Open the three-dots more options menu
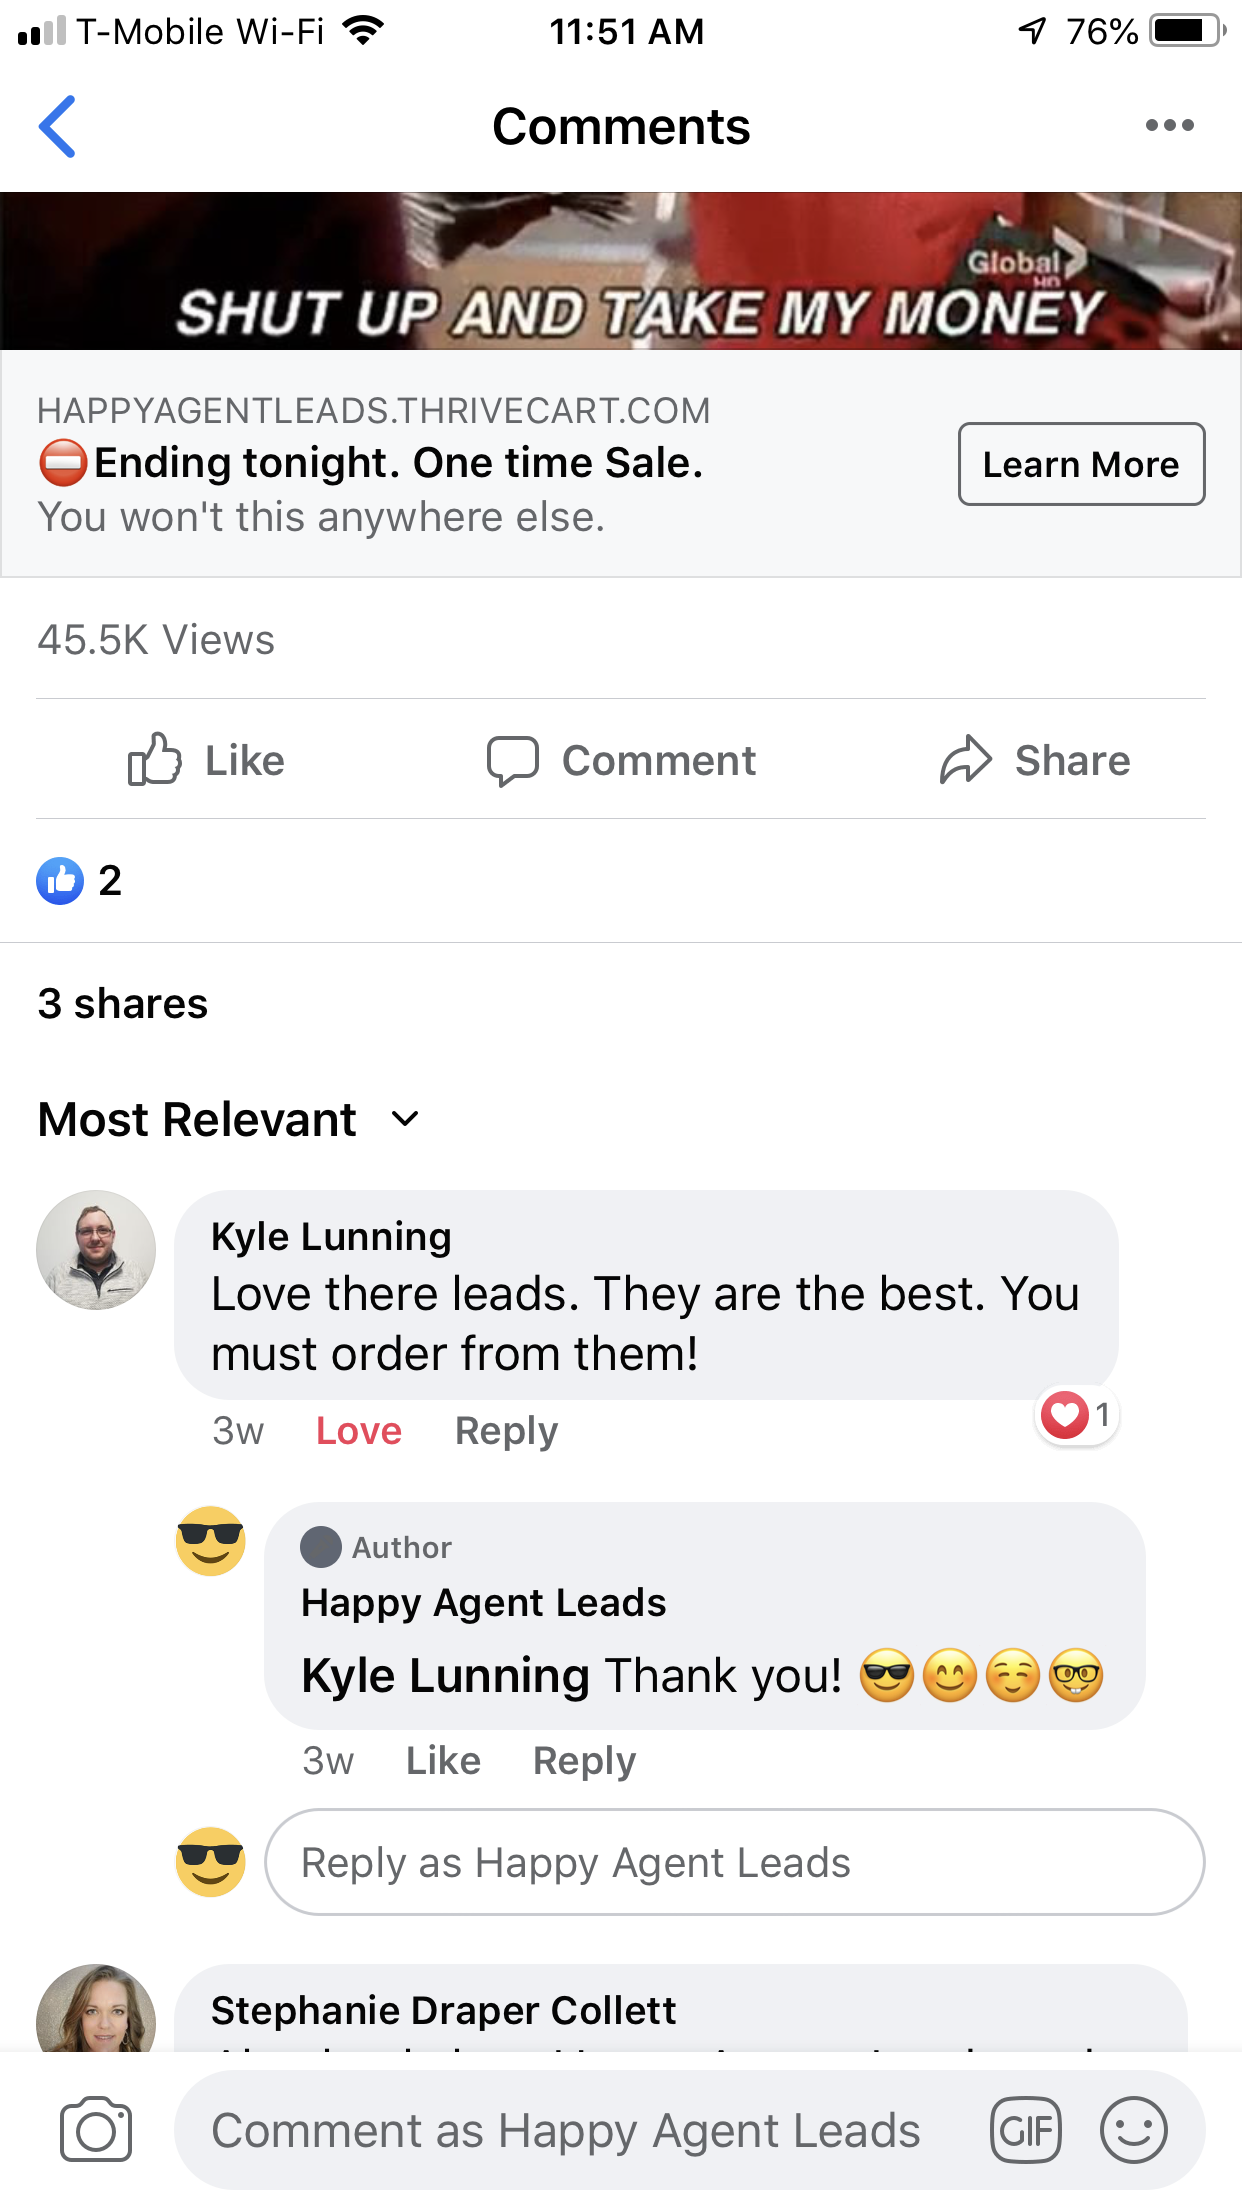This screenshot has height=2208, width=1242. pos(1169,126)
